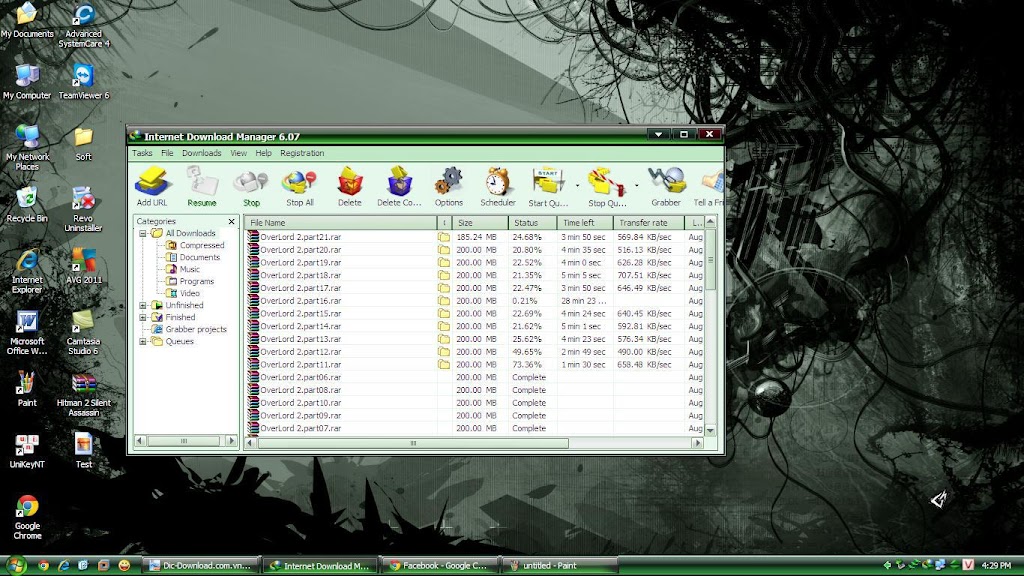Close the Categories panel
This screenshot has width=1024, height=576.
click(232, 221)
